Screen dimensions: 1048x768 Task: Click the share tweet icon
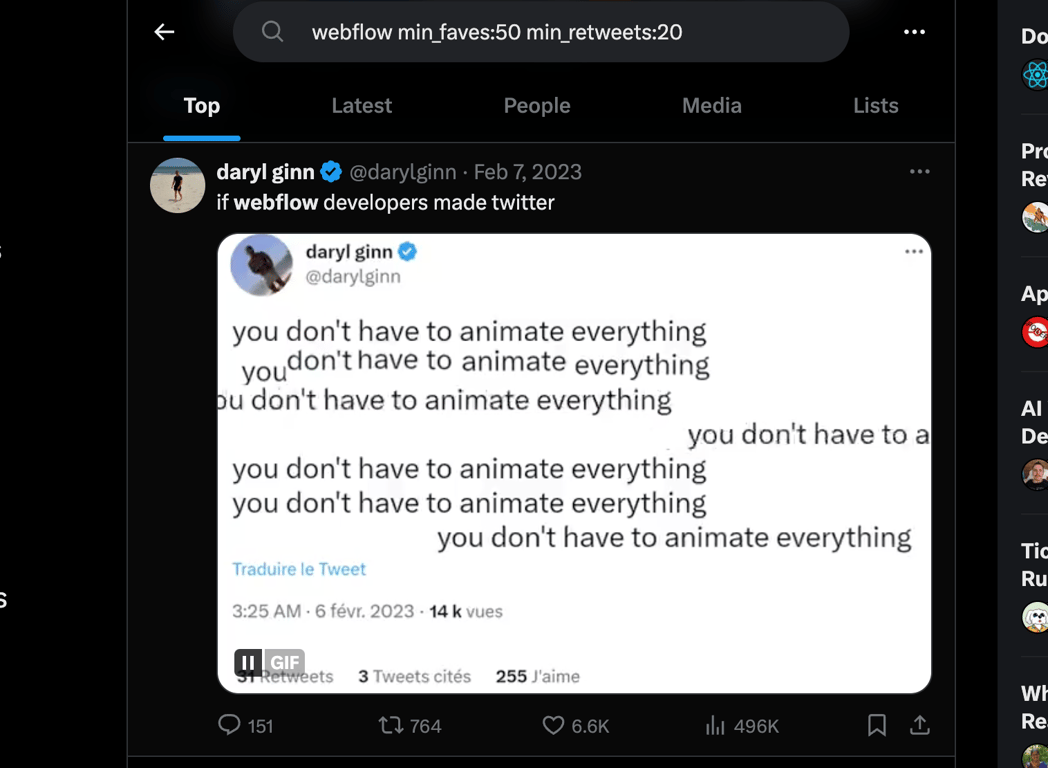(x=920, y=725)
